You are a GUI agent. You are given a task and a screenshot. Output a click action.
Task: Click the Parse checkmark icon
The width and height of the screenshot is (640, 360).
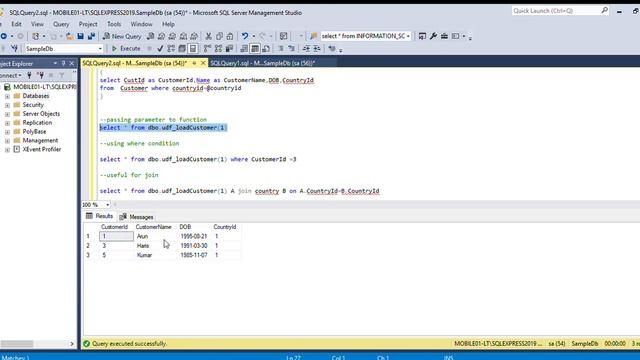[160, 49]
